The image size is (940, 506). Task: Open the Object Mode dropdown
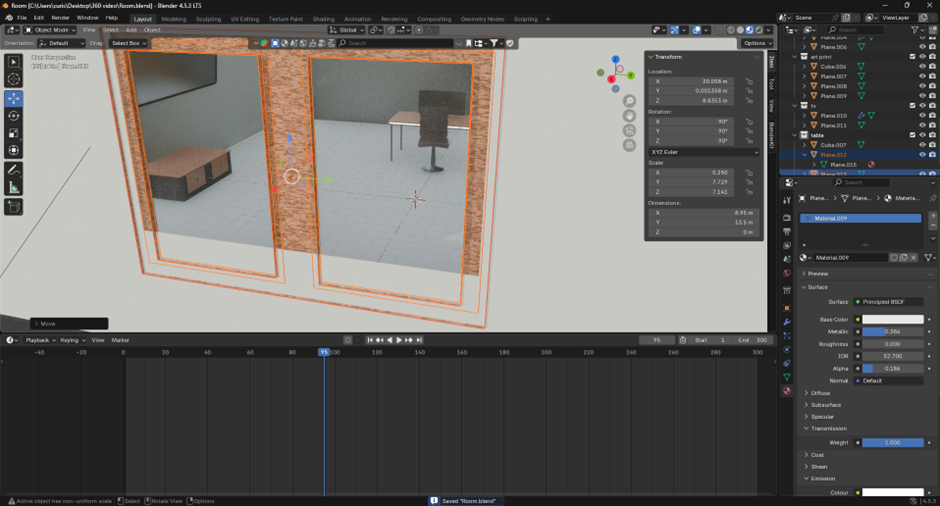coord(48,30)
